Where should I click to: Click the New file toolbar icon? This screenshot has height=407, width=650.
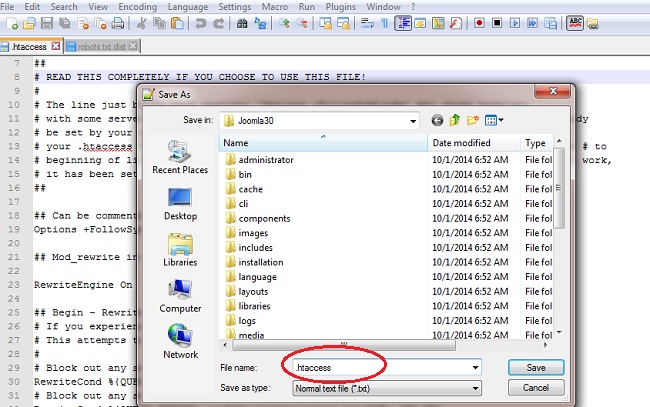12,23
